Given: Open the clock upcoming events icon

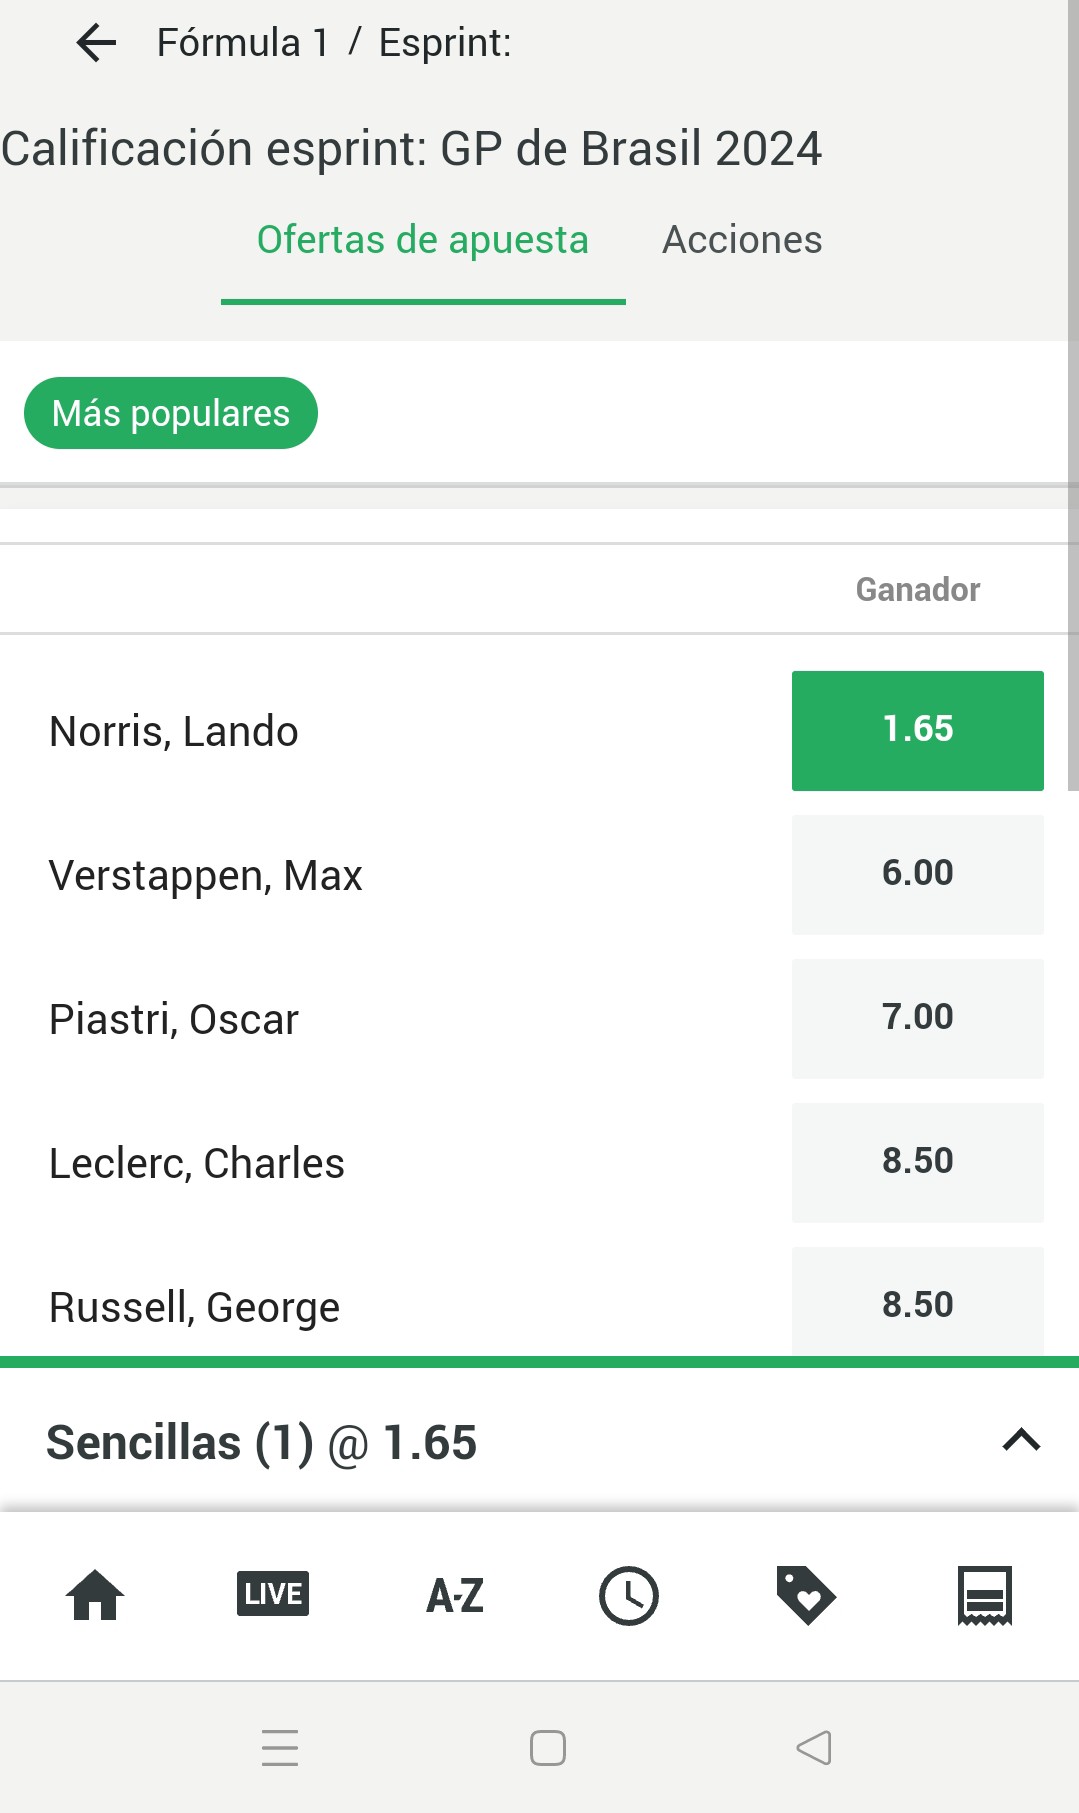Looking at the screenshot, I should [x=629, y=1595].
